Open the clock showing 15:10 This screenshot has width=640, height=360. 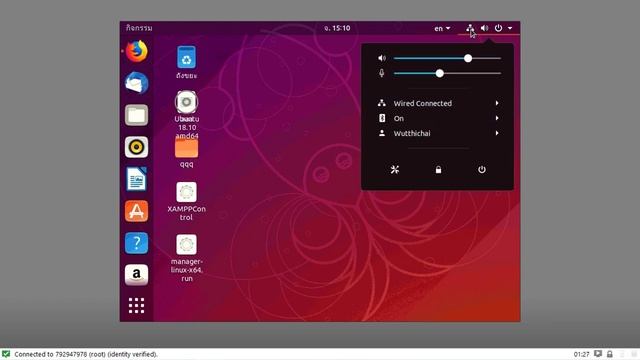[337, 28]
